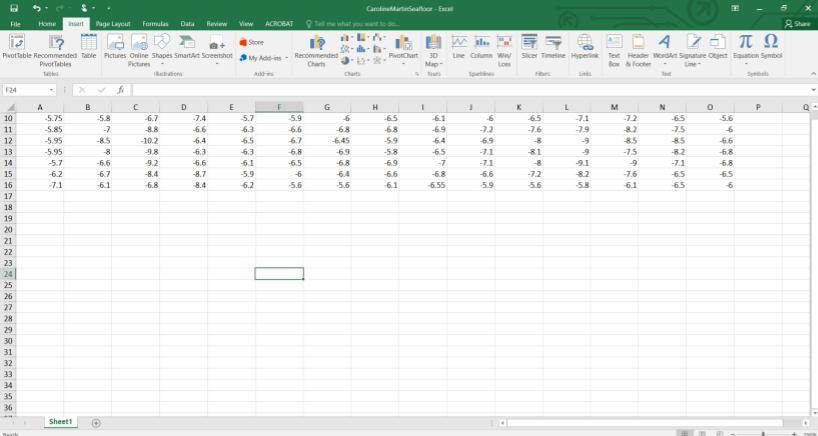Click the zoom in plus button

[x=793, y=433]
